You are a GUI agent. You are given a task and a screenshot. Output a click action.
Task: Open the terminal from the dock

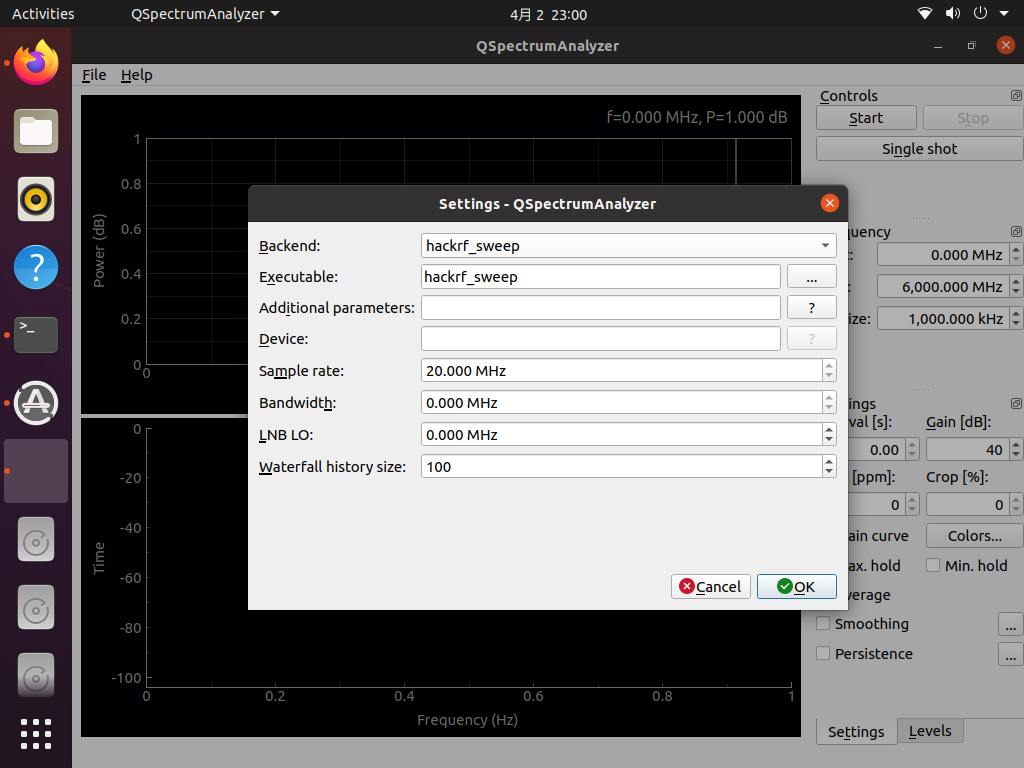(x=35, y=335)
